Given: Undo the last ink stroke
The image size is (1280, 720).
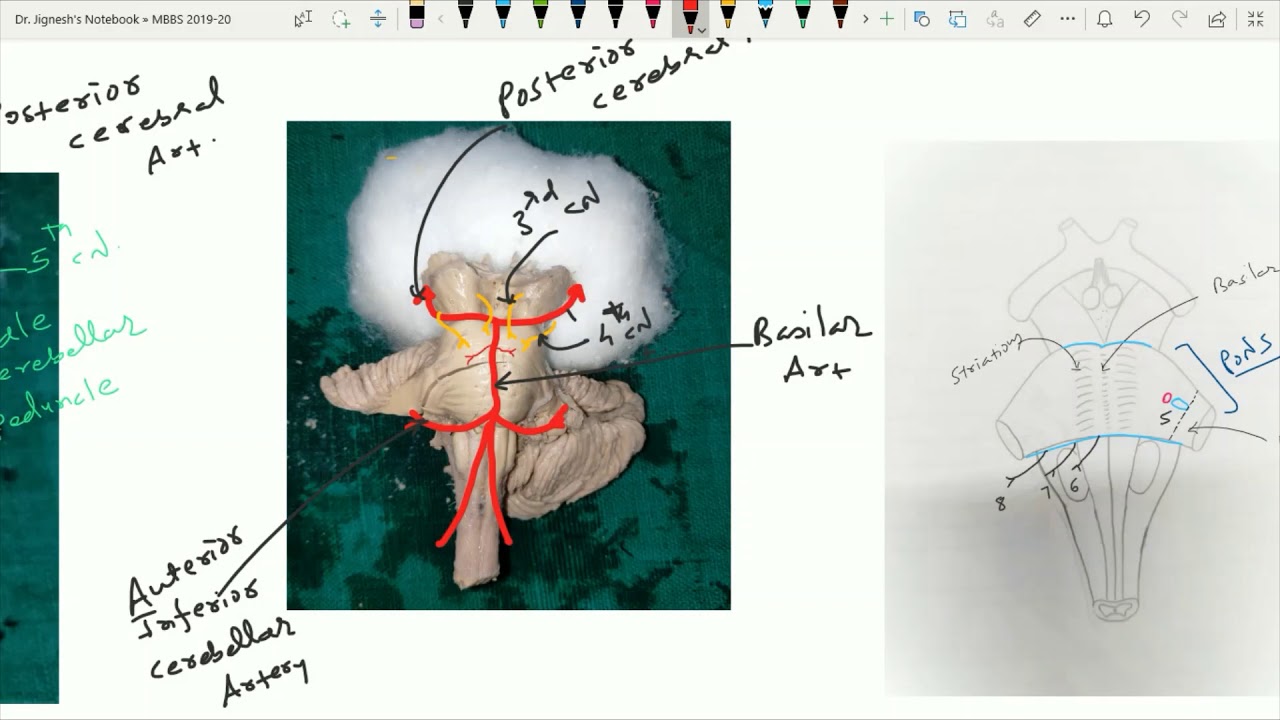Looking at the screenshot, I should click(x=1142, y=19).
